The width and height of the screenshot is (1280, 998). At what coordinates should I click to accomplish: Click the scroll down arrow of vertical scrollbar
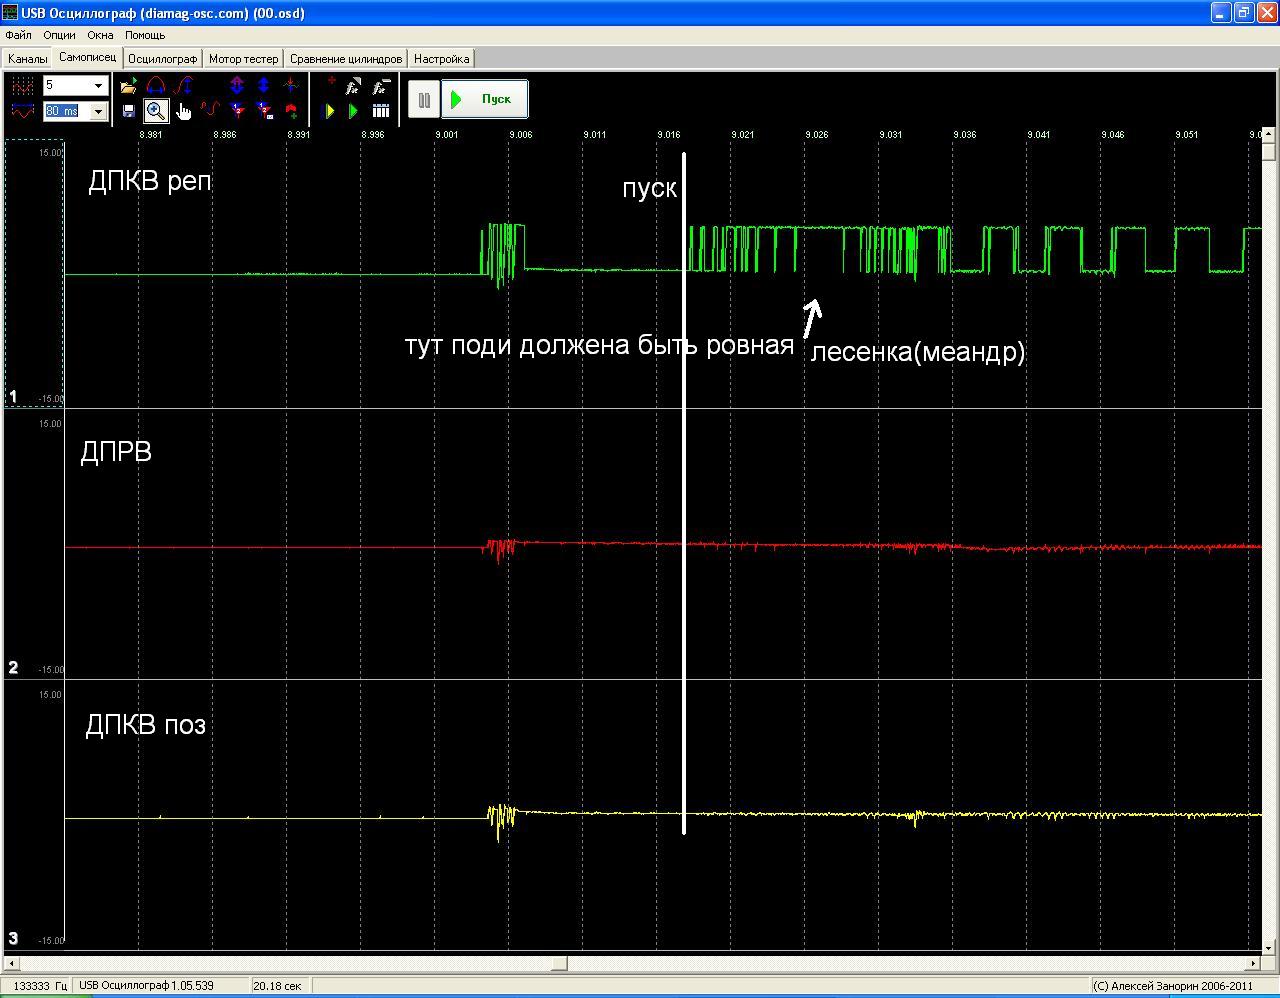pos(1270,946)
